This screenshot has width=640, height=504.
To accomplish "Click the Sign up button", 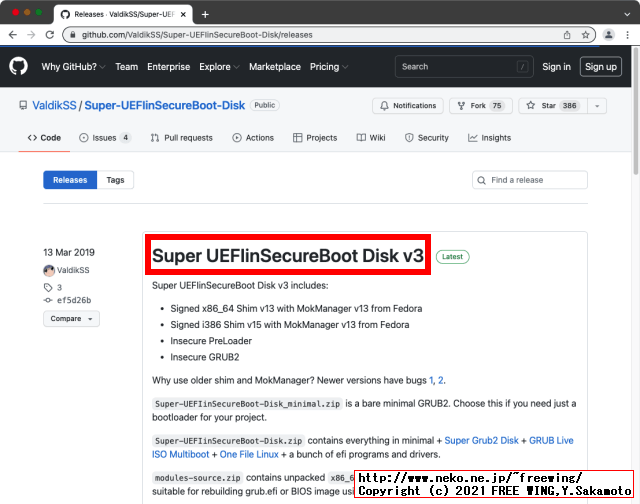I will (x=600, y=67).
